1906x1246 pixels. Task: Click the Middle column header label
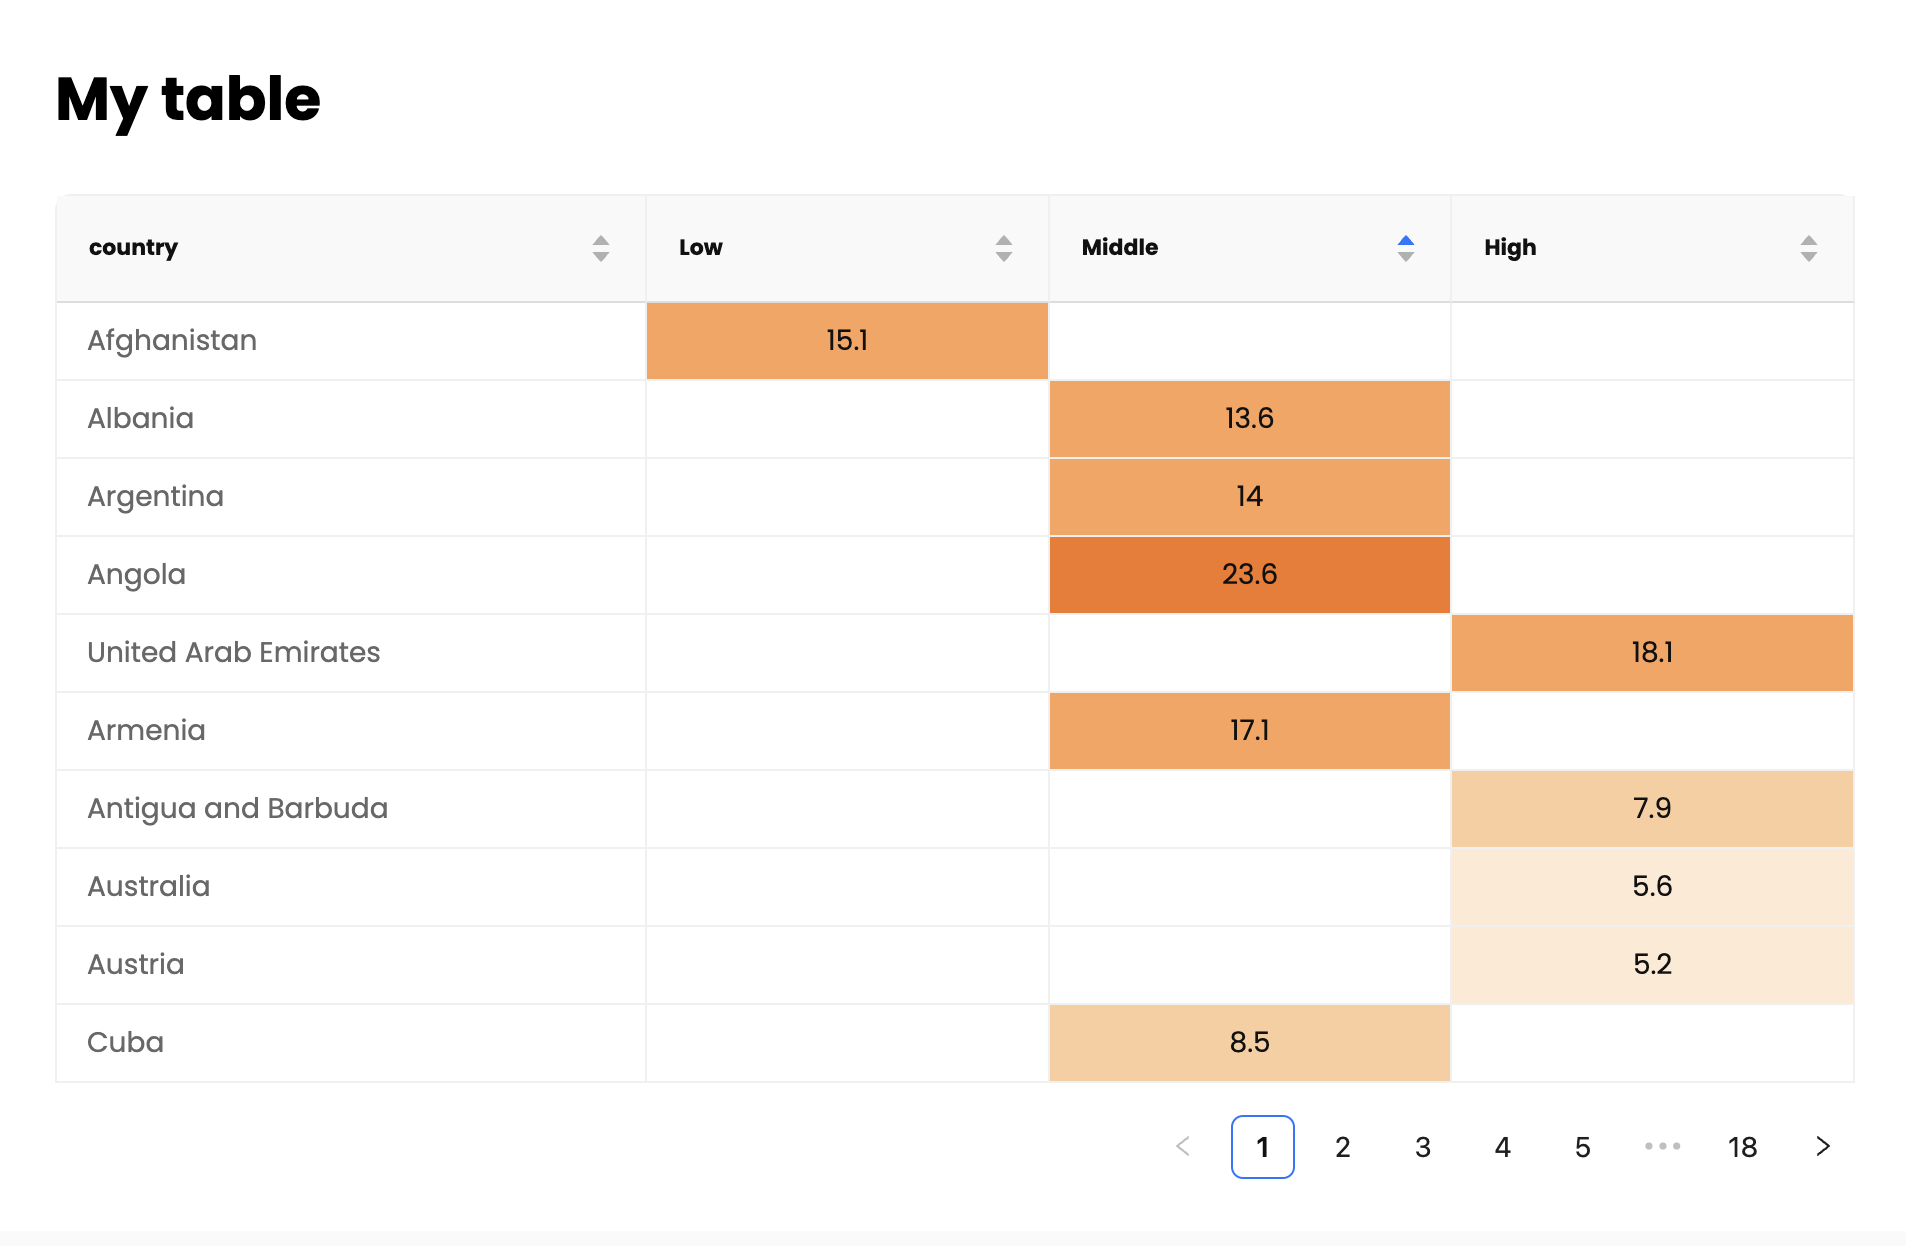[1119, 248]
